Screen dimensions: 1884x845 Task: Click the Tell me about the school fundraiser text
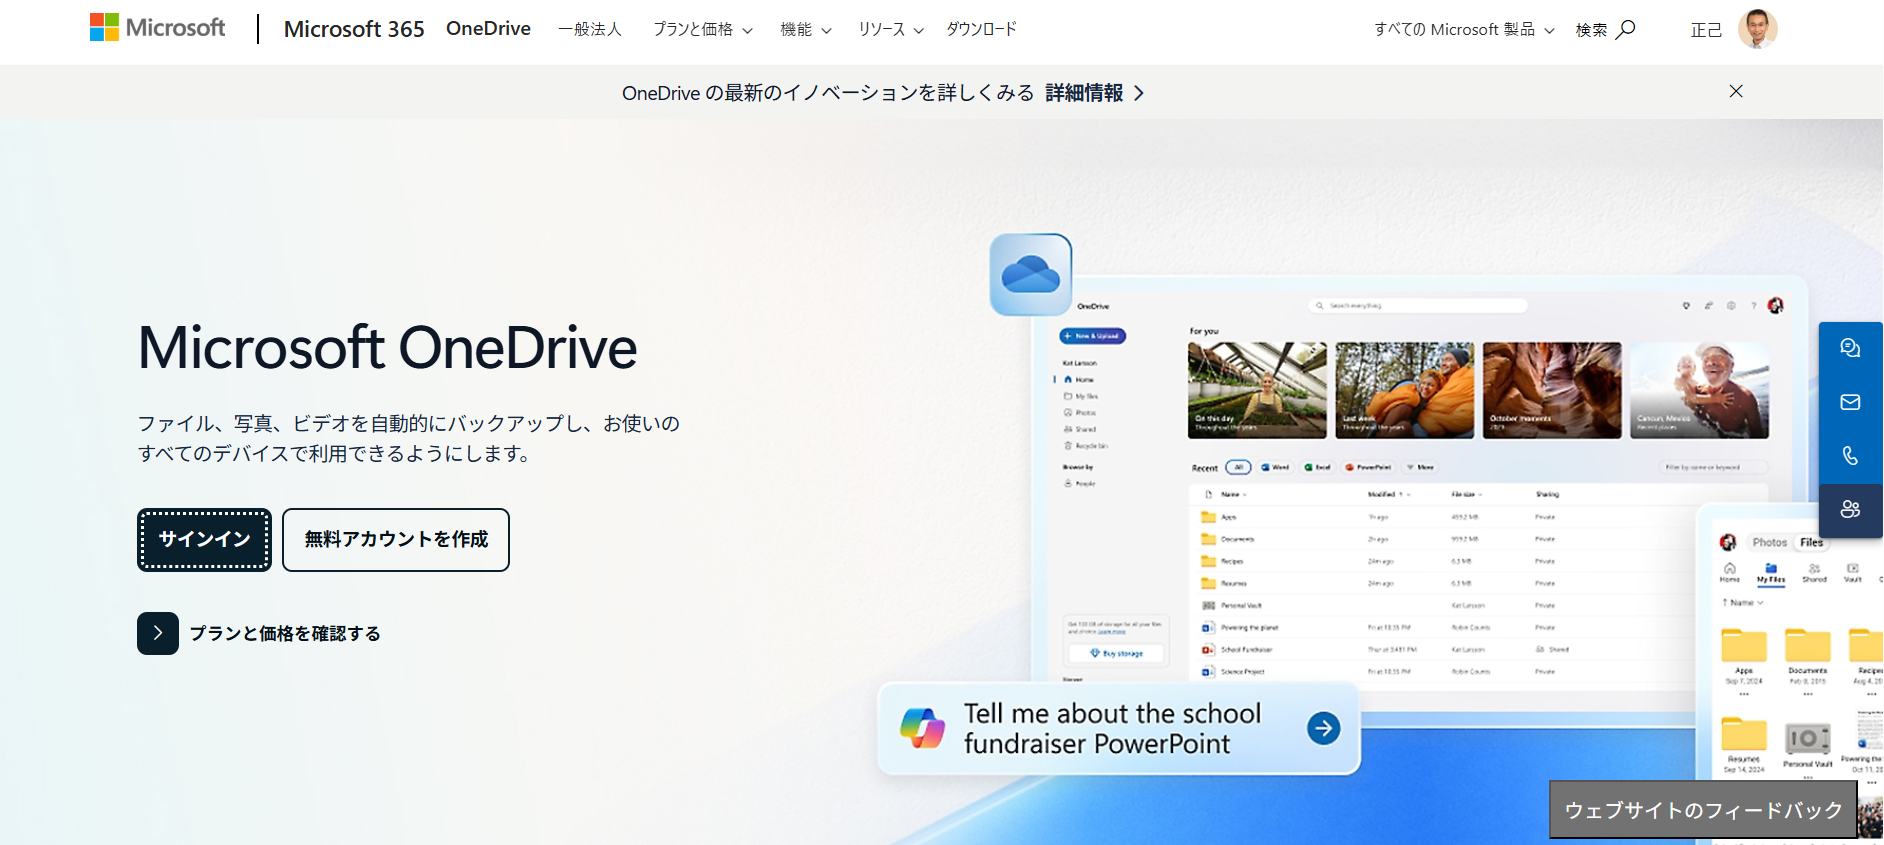[x=1112, y=728]
